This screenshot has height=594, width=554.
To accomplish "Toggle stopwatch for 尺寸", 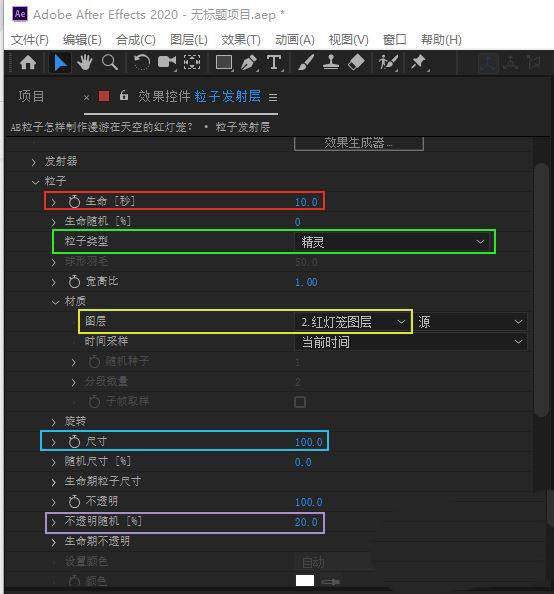I will 74,441.
